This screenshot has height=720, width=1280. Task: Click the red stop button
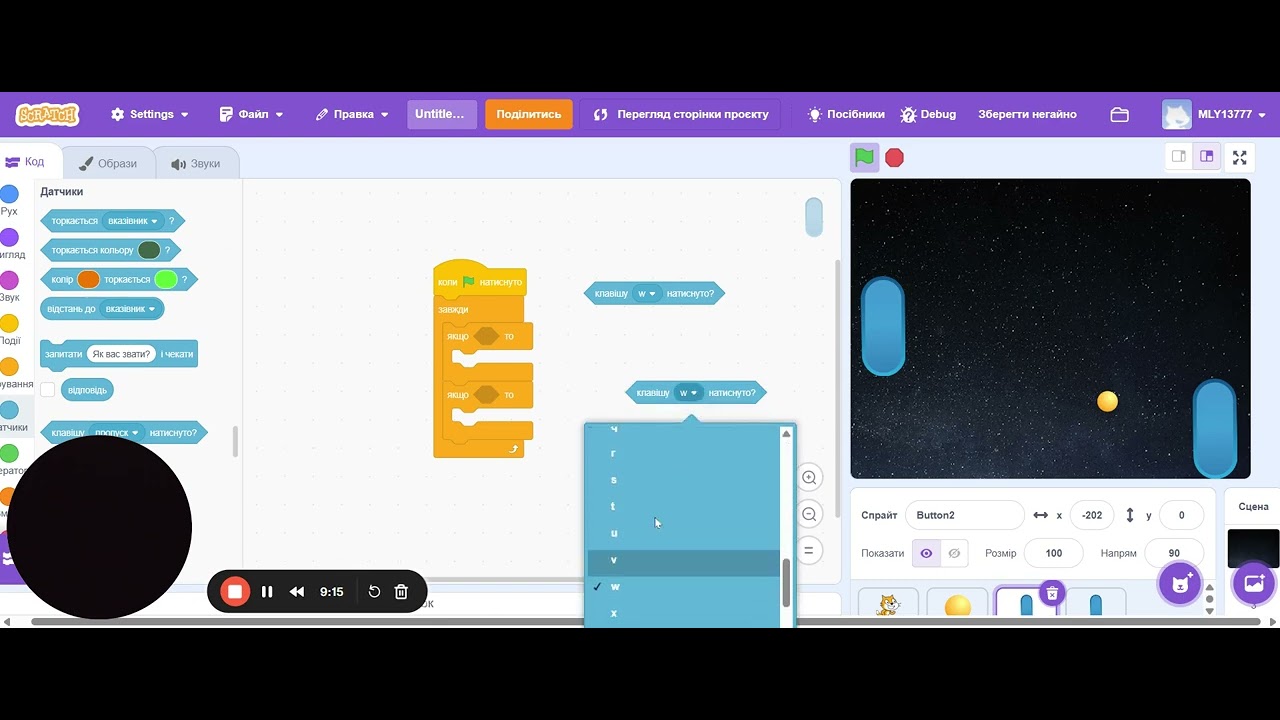point(894,158)
